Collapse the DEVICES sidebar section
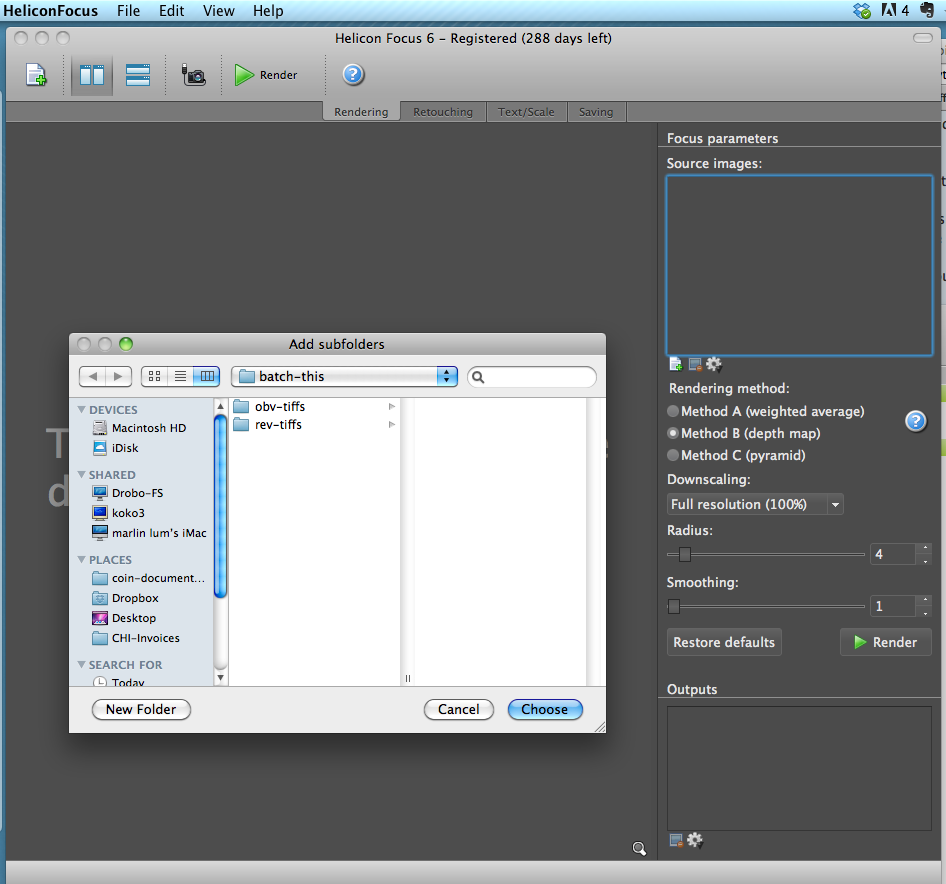 [x=81, y=410]
